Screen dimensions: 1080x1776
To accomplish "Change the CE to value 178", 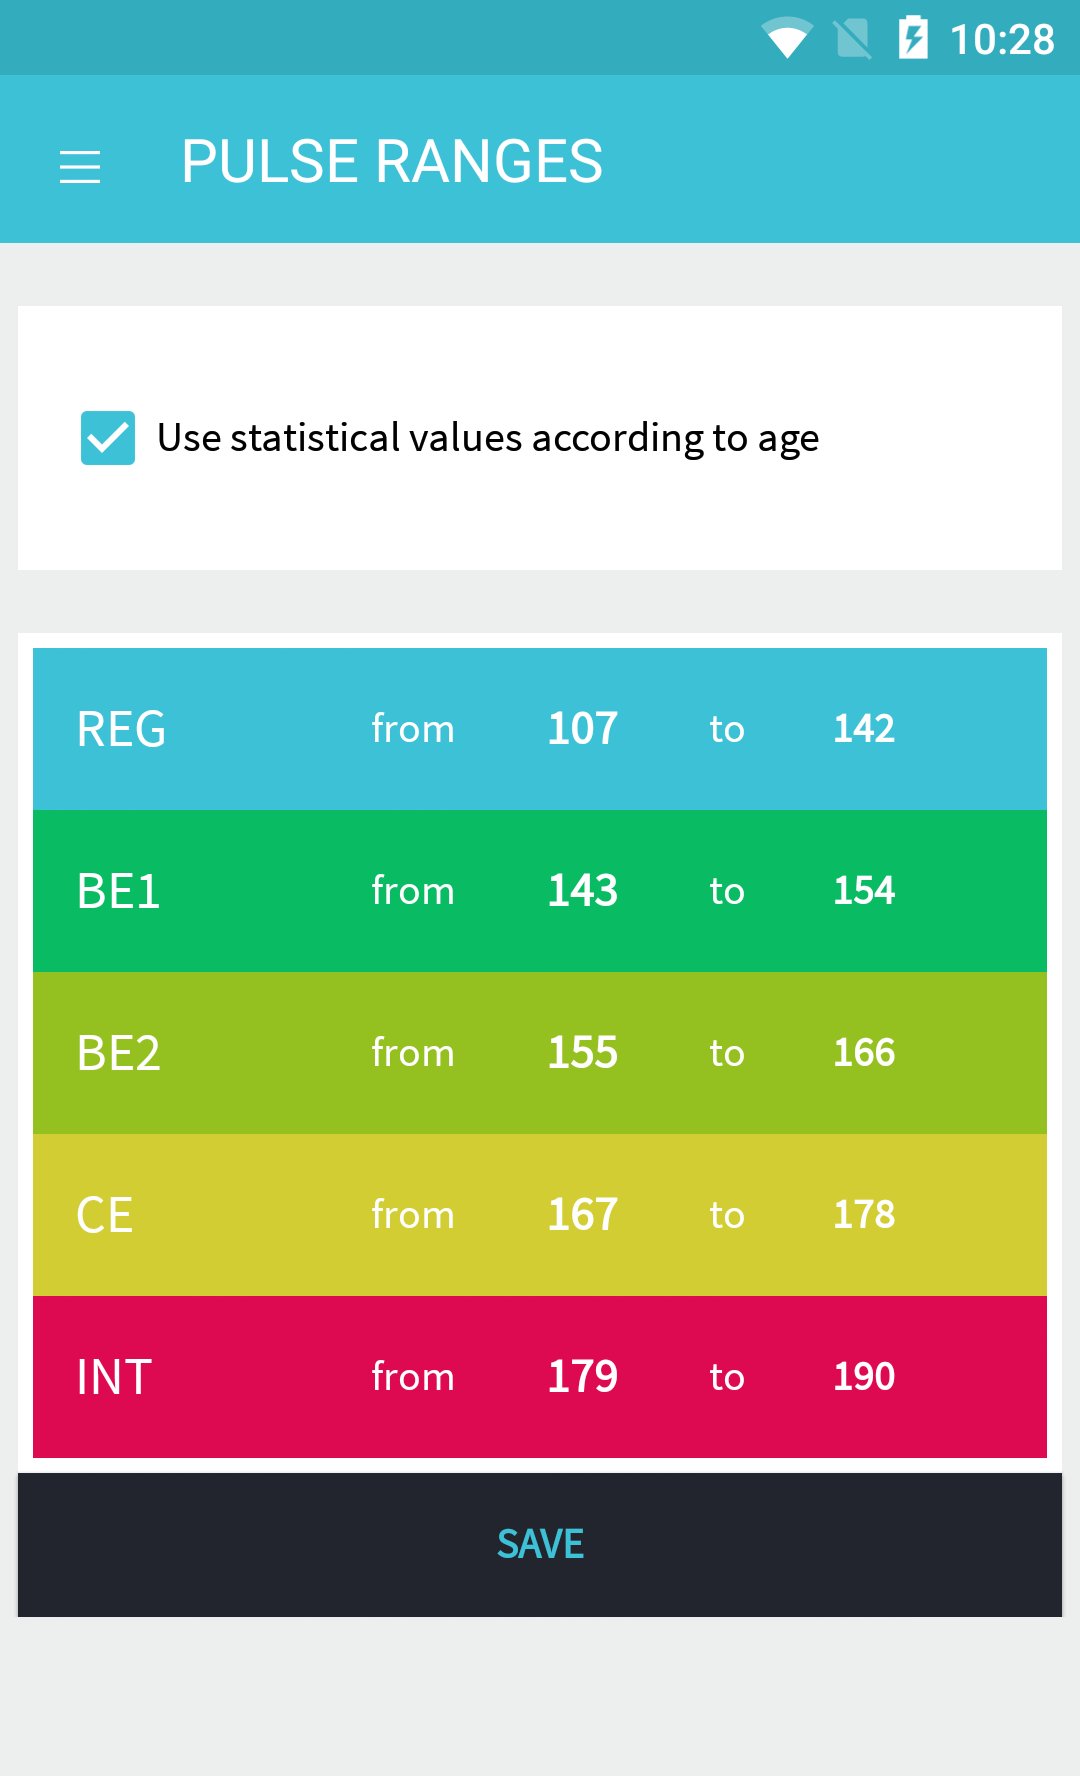I will click(864, 1215).
